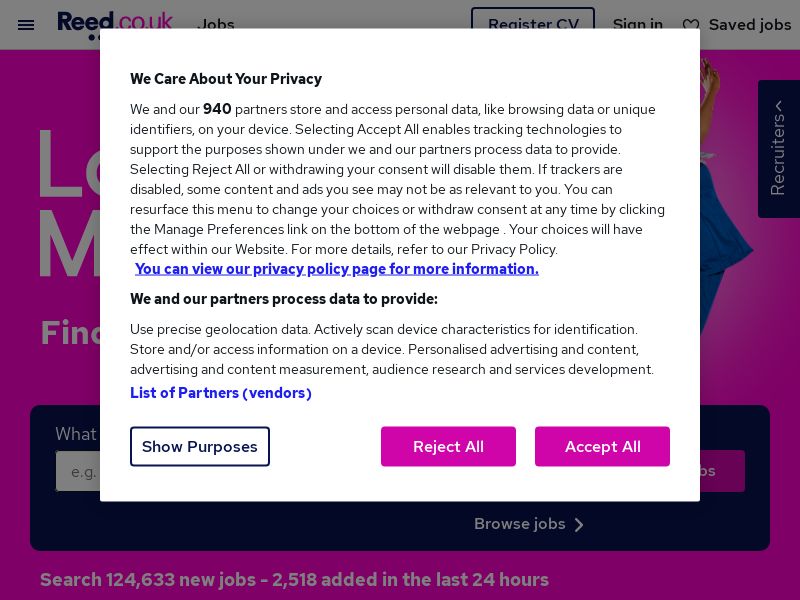Expand the Recruiters side tab

778,150
